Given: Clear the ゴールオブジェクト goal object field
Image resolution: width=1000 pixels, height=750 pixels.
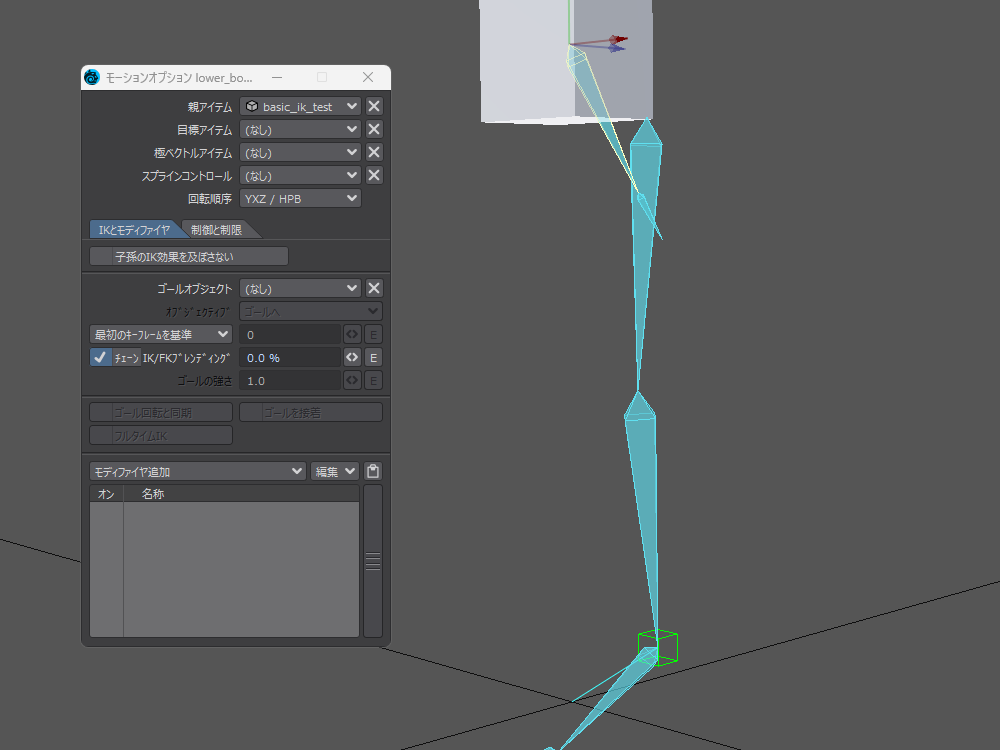Looking at the screenshot, I should click(374, 288).
